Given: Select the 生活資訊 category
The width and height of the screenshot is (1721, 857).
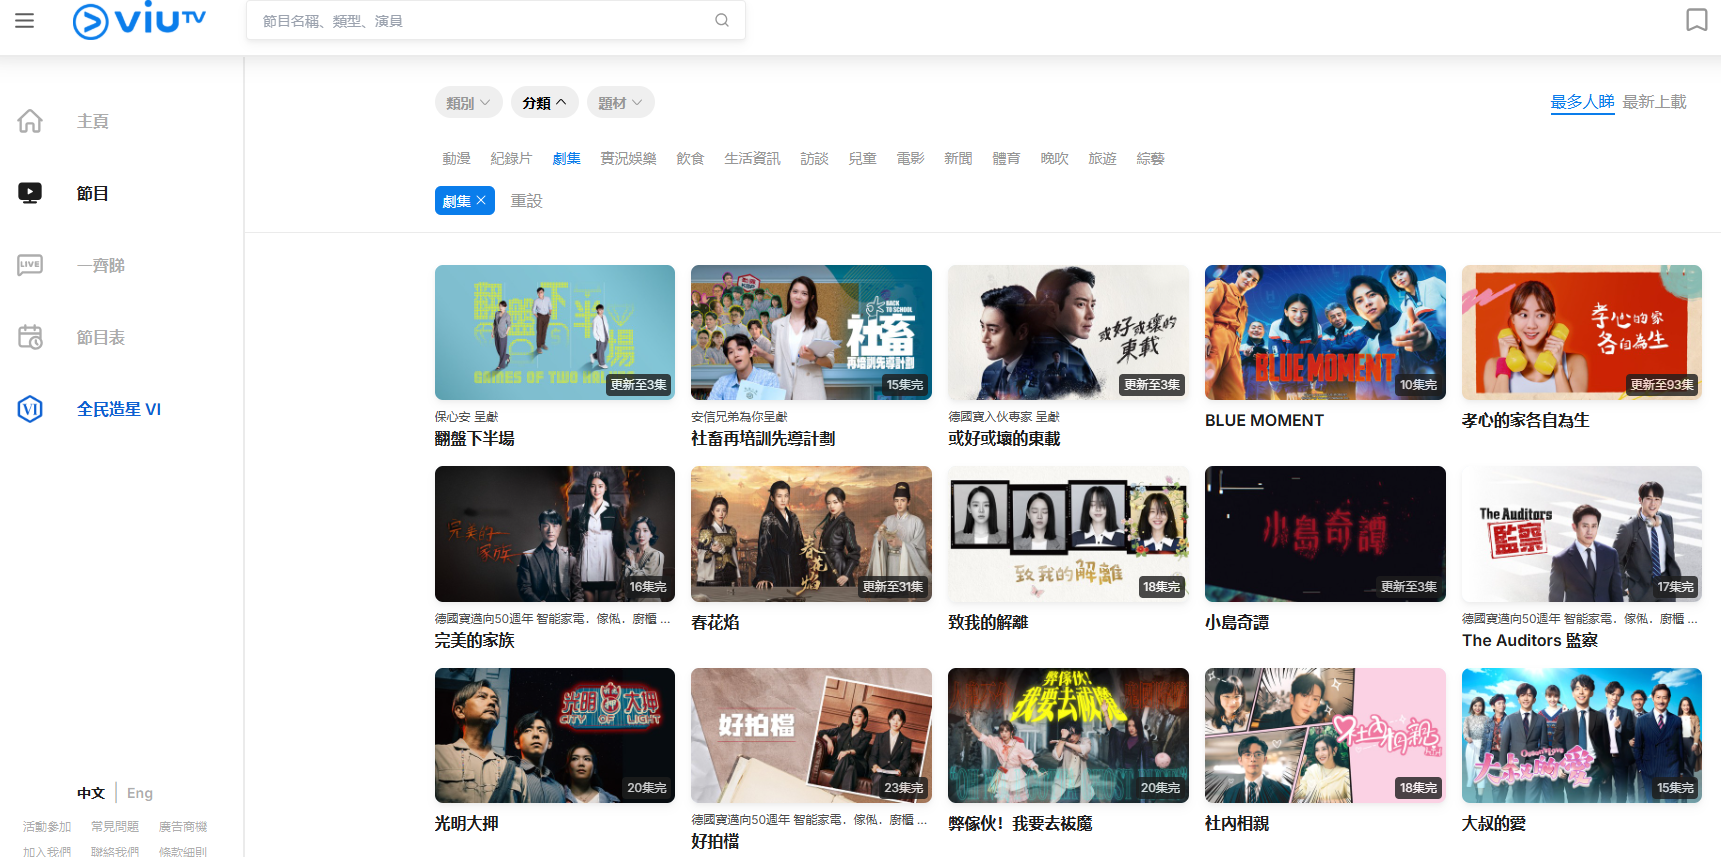Looking at the screenshot, I should point(752,158).
